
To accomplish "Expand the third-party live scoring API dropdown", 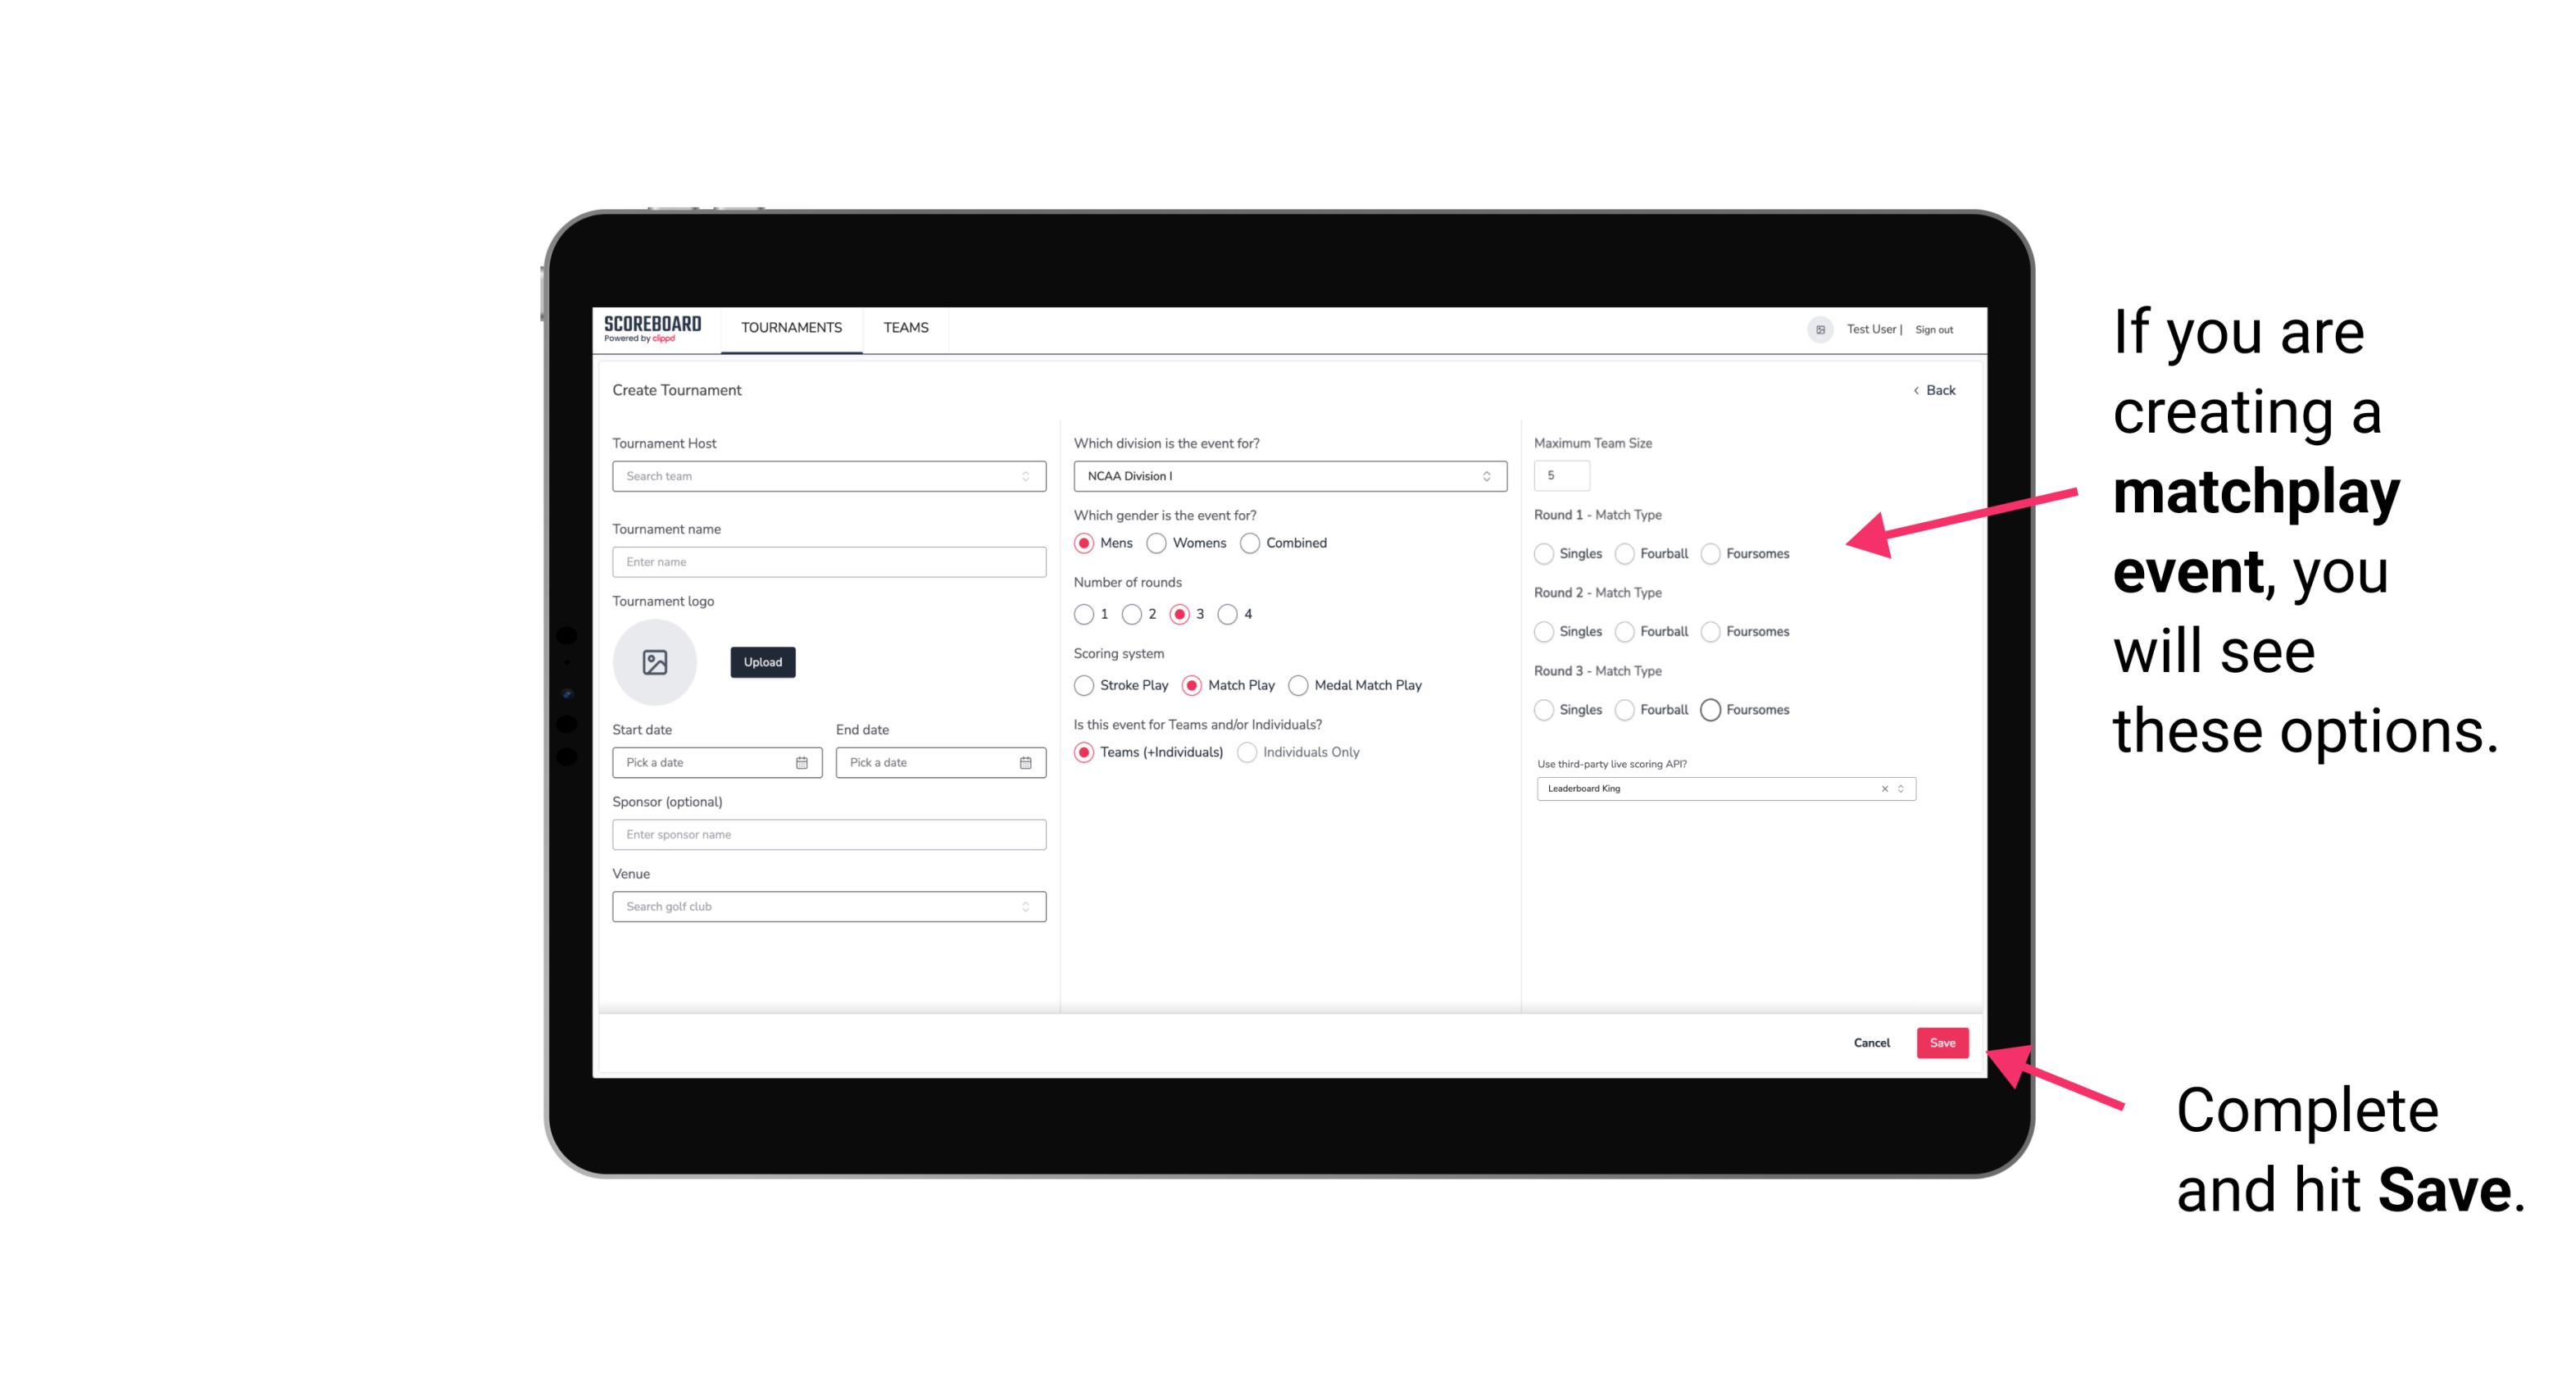I will click(x=1899, y=788).
